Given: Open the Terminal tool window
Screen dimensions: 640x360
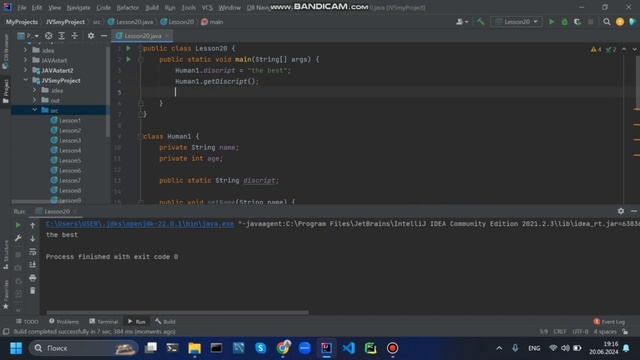Looking at the screenshot, I should [x=104, y=322].
